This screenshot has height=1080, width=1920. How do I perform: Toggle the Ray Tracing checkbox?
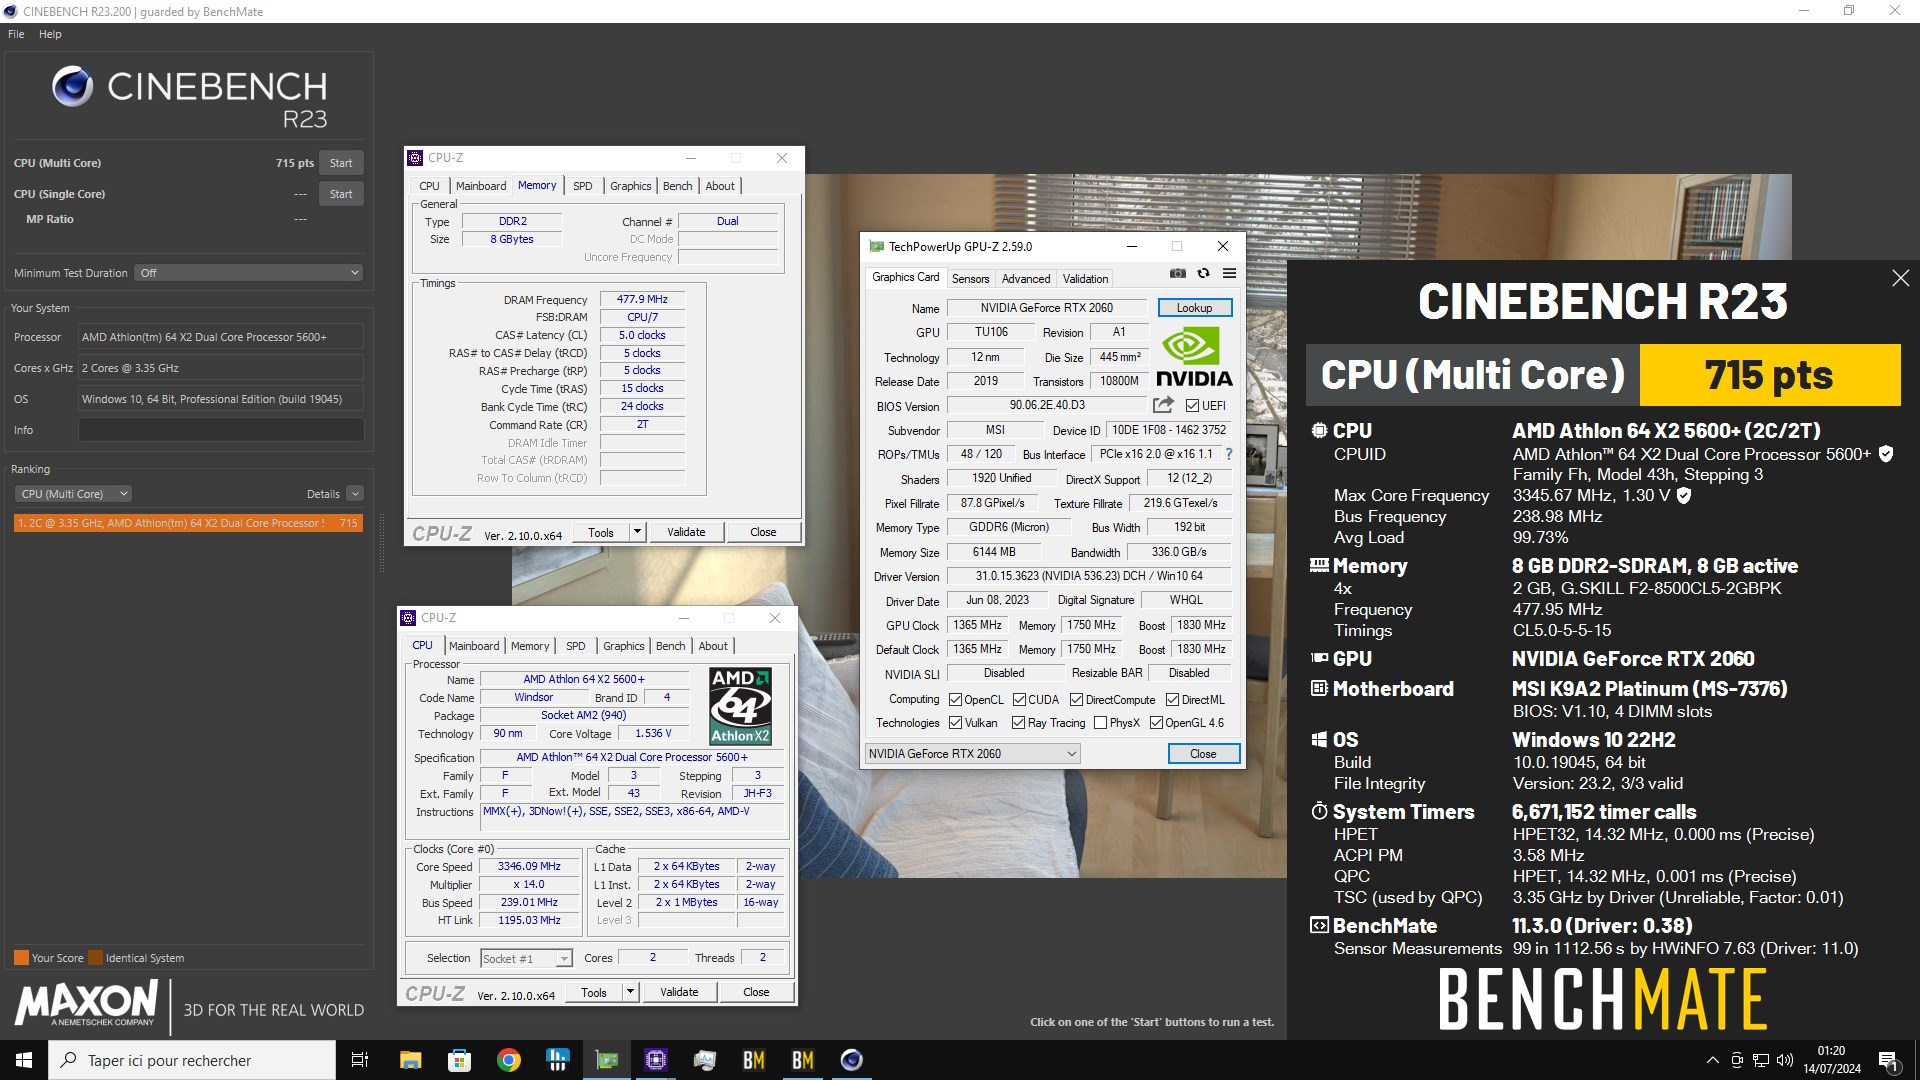1018,723
